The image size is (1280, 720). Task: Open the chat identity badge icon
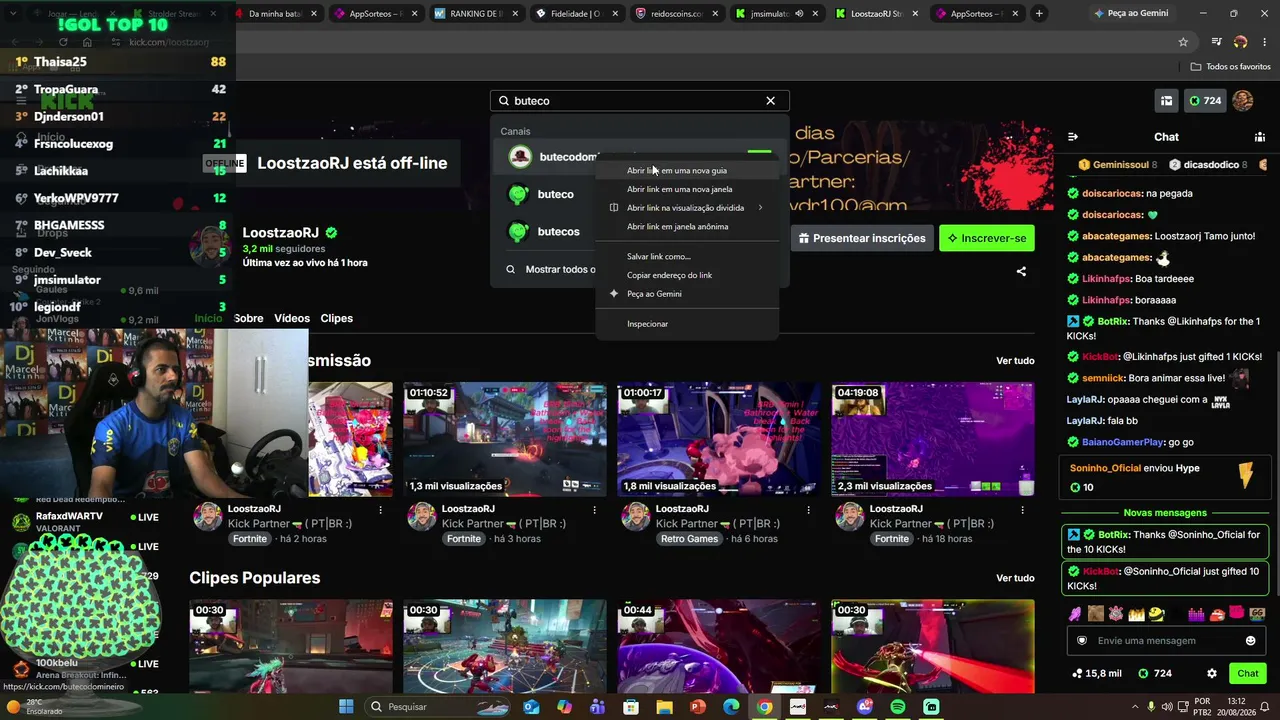click(x=1081, y=641)
